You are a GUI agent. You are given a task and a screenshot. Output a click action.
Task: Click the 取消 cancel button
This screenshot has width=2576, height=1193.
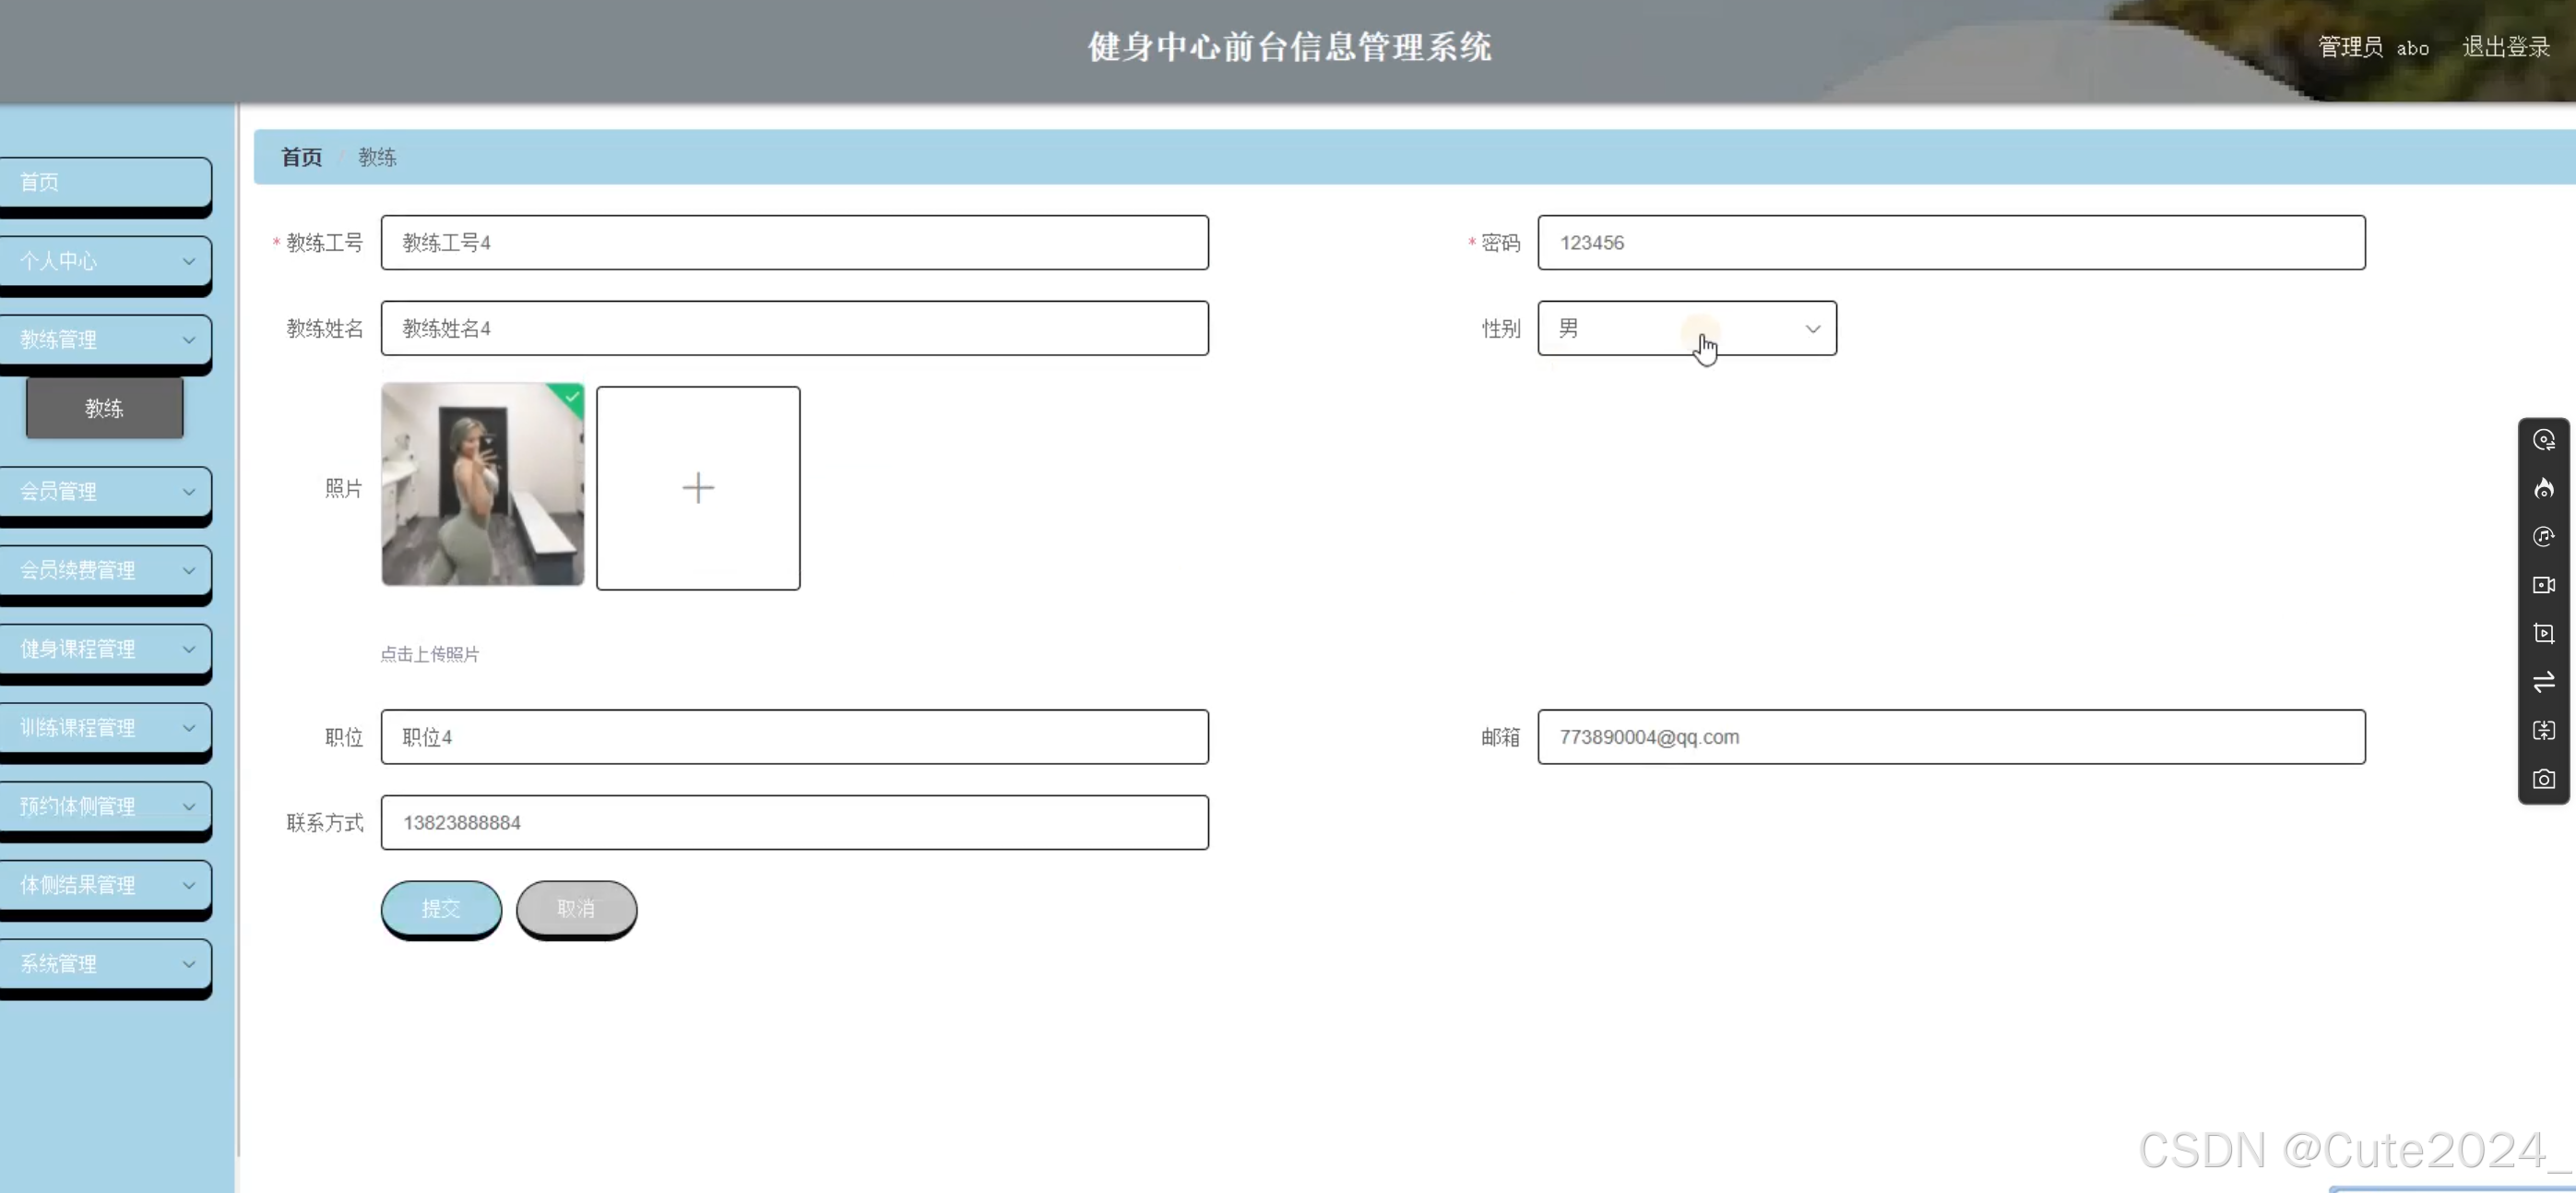(576, 909)
